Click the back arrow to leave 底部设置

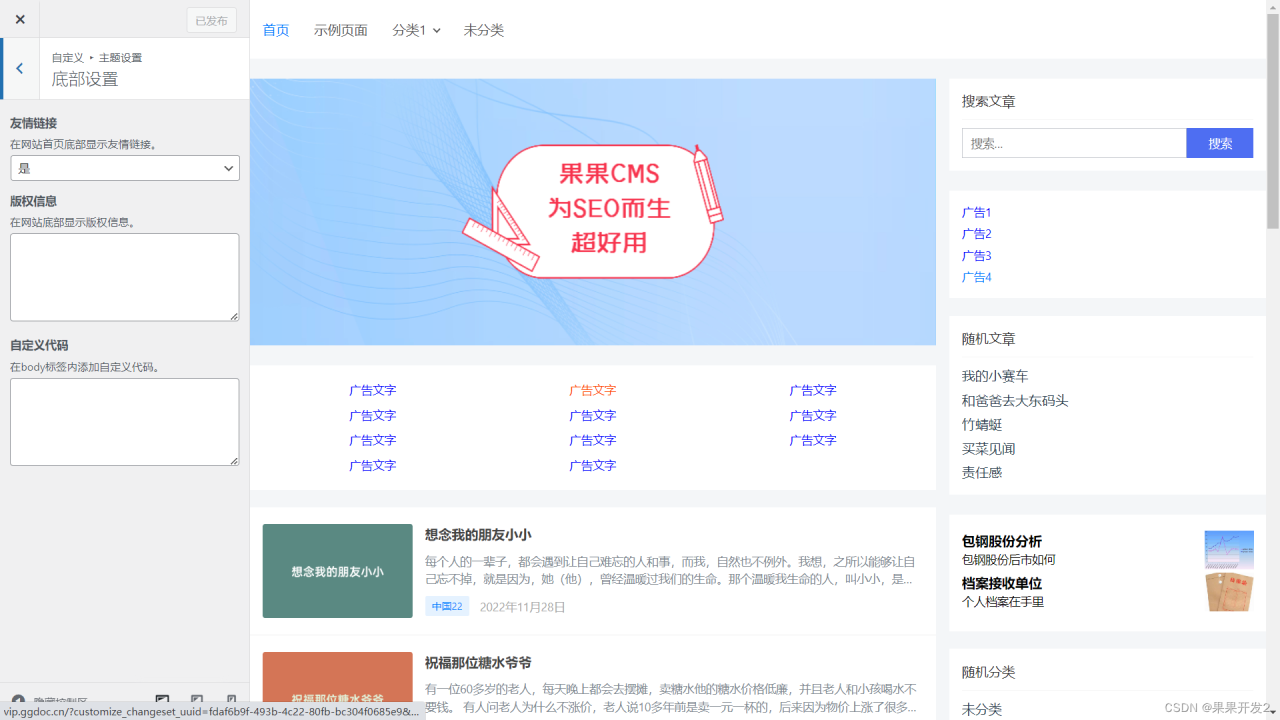pos(19,68)
